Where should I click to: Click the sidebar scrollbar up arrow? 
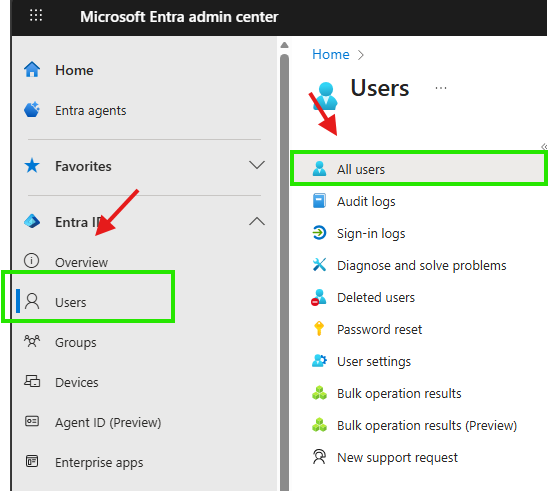pyautogui.click(x=284, y=45)
